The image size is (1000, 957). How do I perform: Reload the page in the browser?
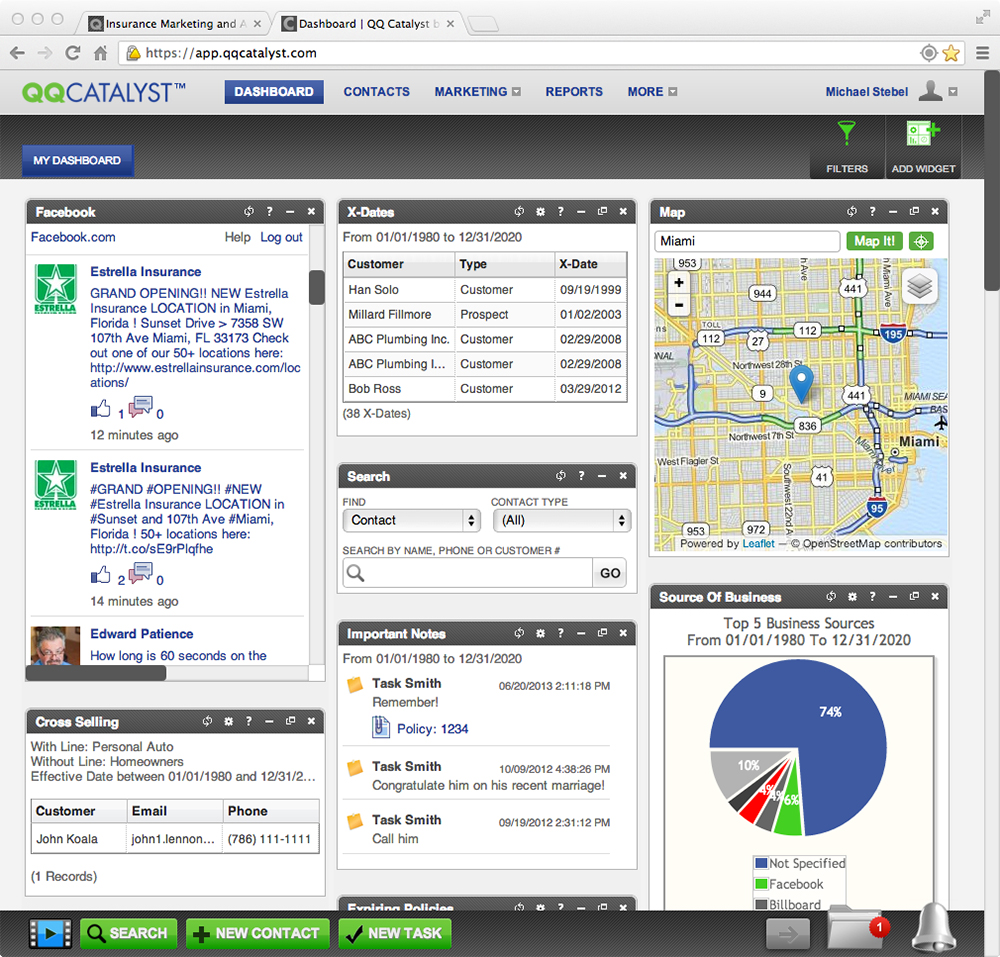[x=73, y=53]
